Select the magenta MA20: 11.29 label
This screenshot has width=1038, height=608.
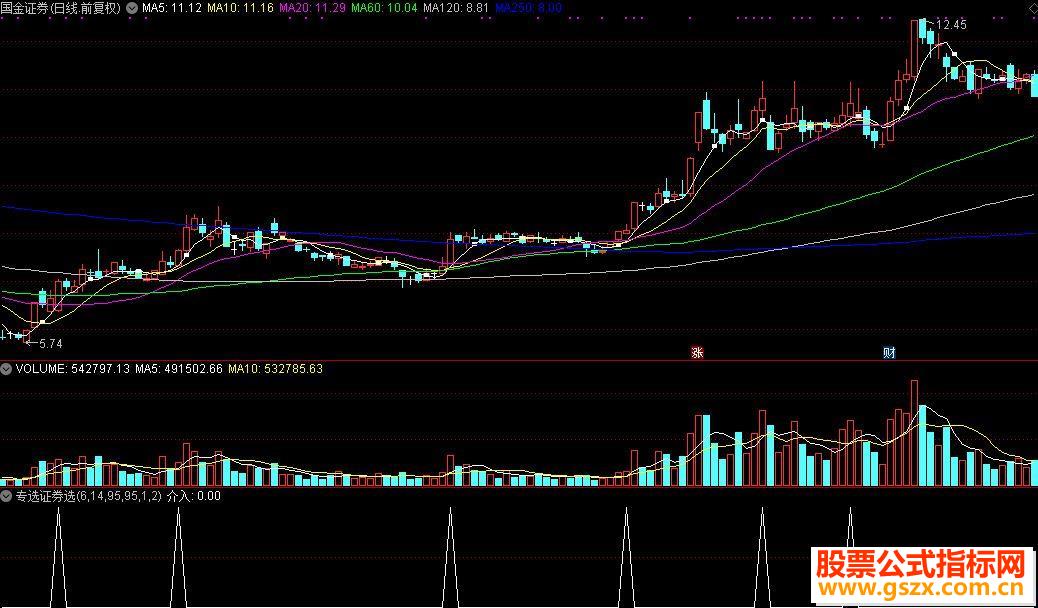[x=312, y=8]
